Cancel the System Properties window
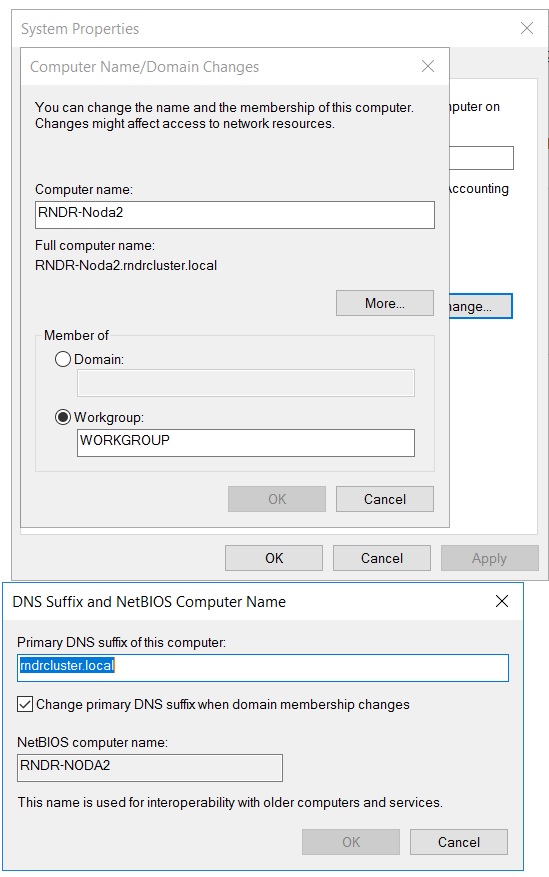 coord(382,558)
